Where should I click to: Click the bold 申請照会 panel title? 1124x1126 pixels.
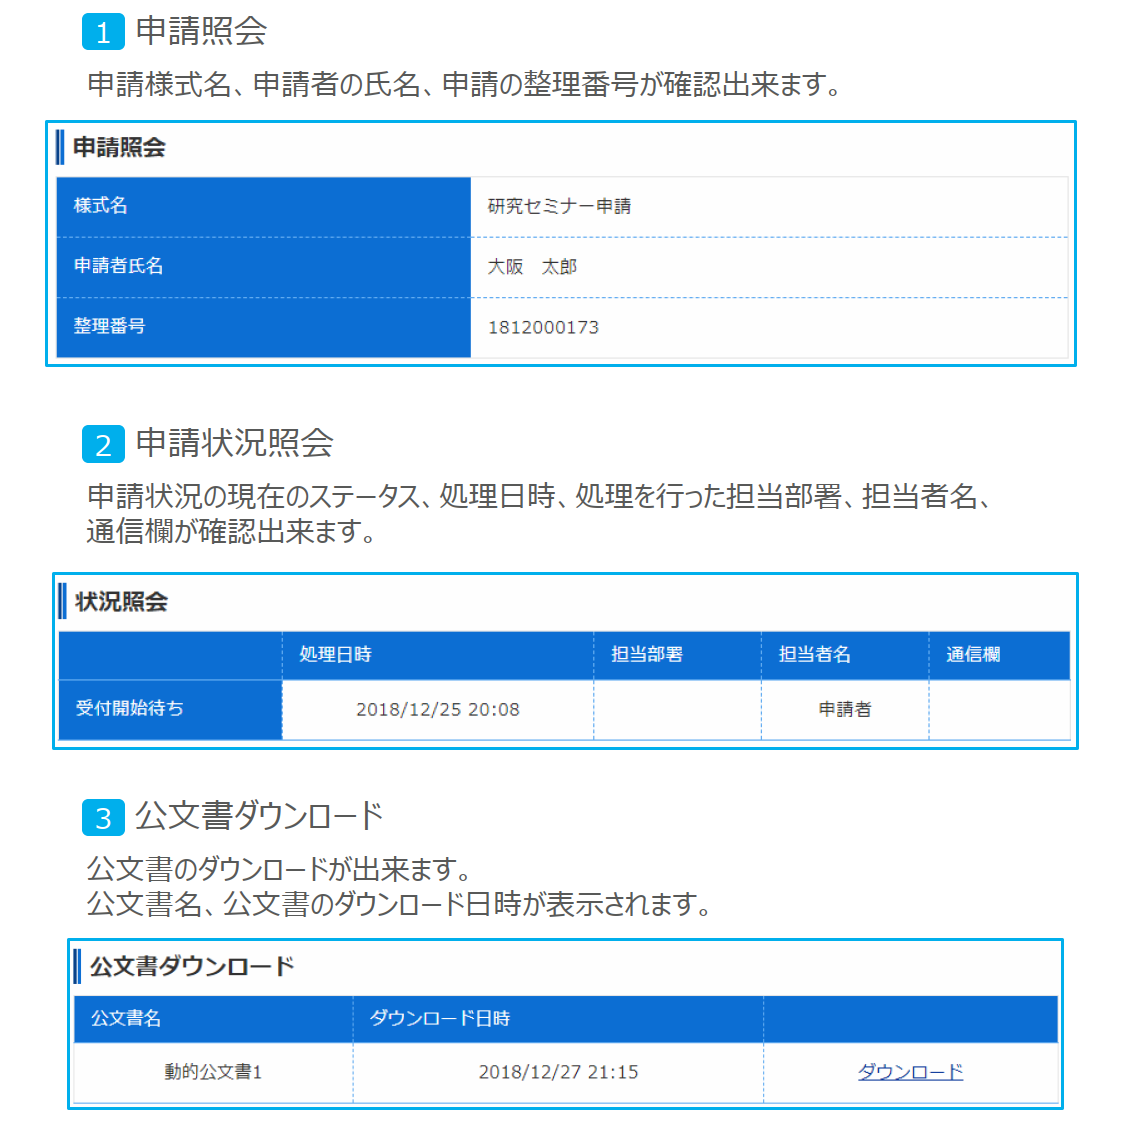[119, 147]
